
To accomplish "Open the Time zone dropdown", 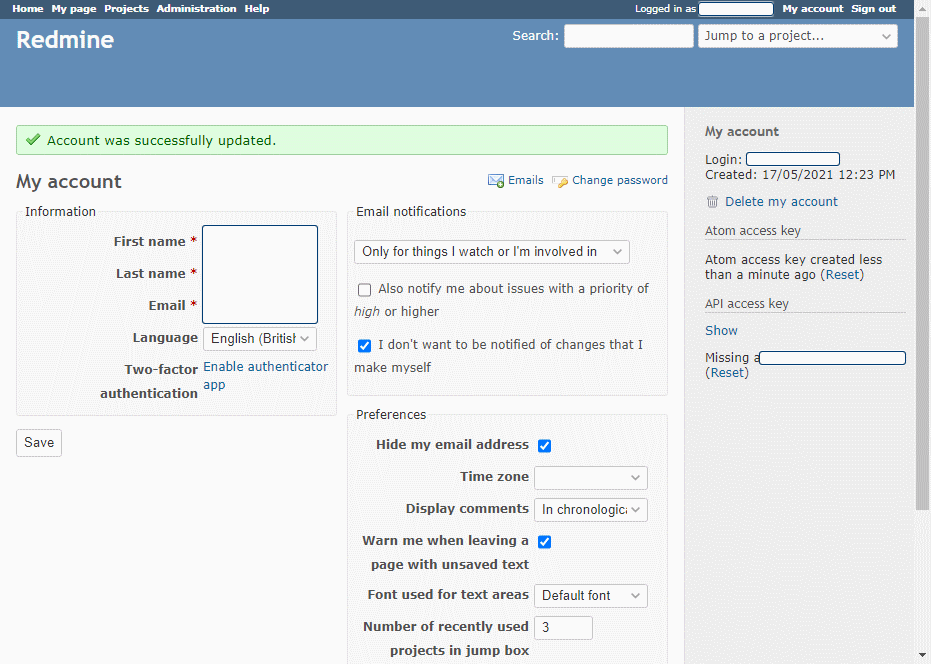I will point(591,478).
